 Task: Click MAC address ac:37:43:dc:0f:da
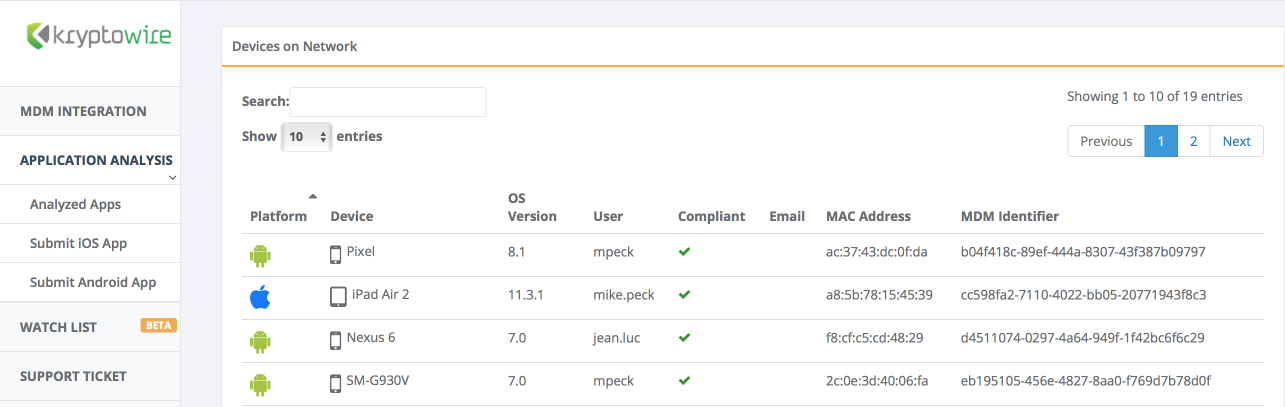point(877,252)
